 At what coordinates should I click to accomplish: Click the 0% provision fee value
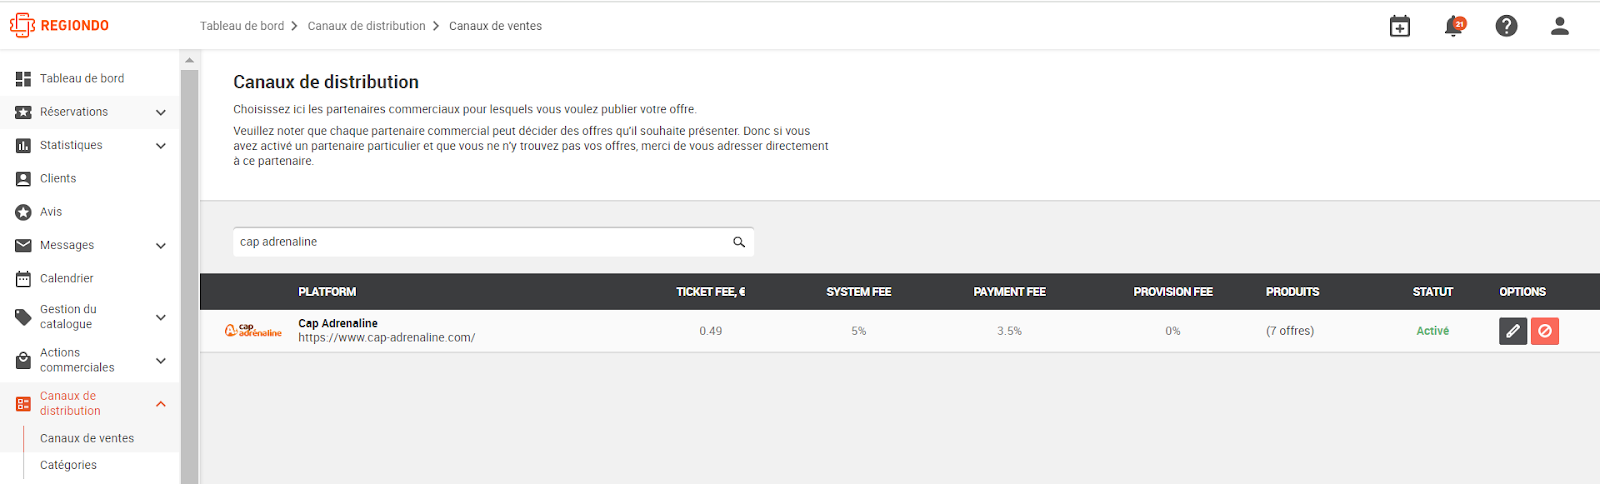pyautogui.click(x=1172, y=331)
